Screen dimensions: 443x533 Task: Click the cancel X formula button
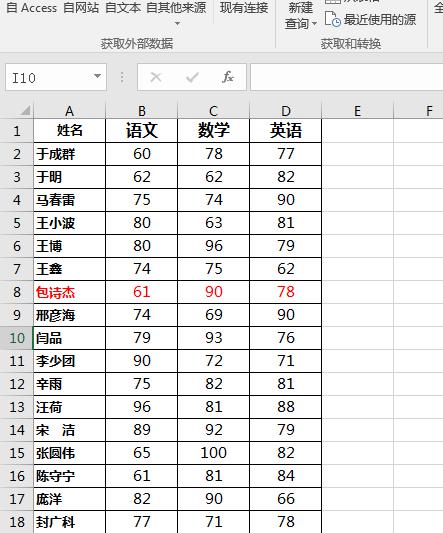(x=156, y=77)
